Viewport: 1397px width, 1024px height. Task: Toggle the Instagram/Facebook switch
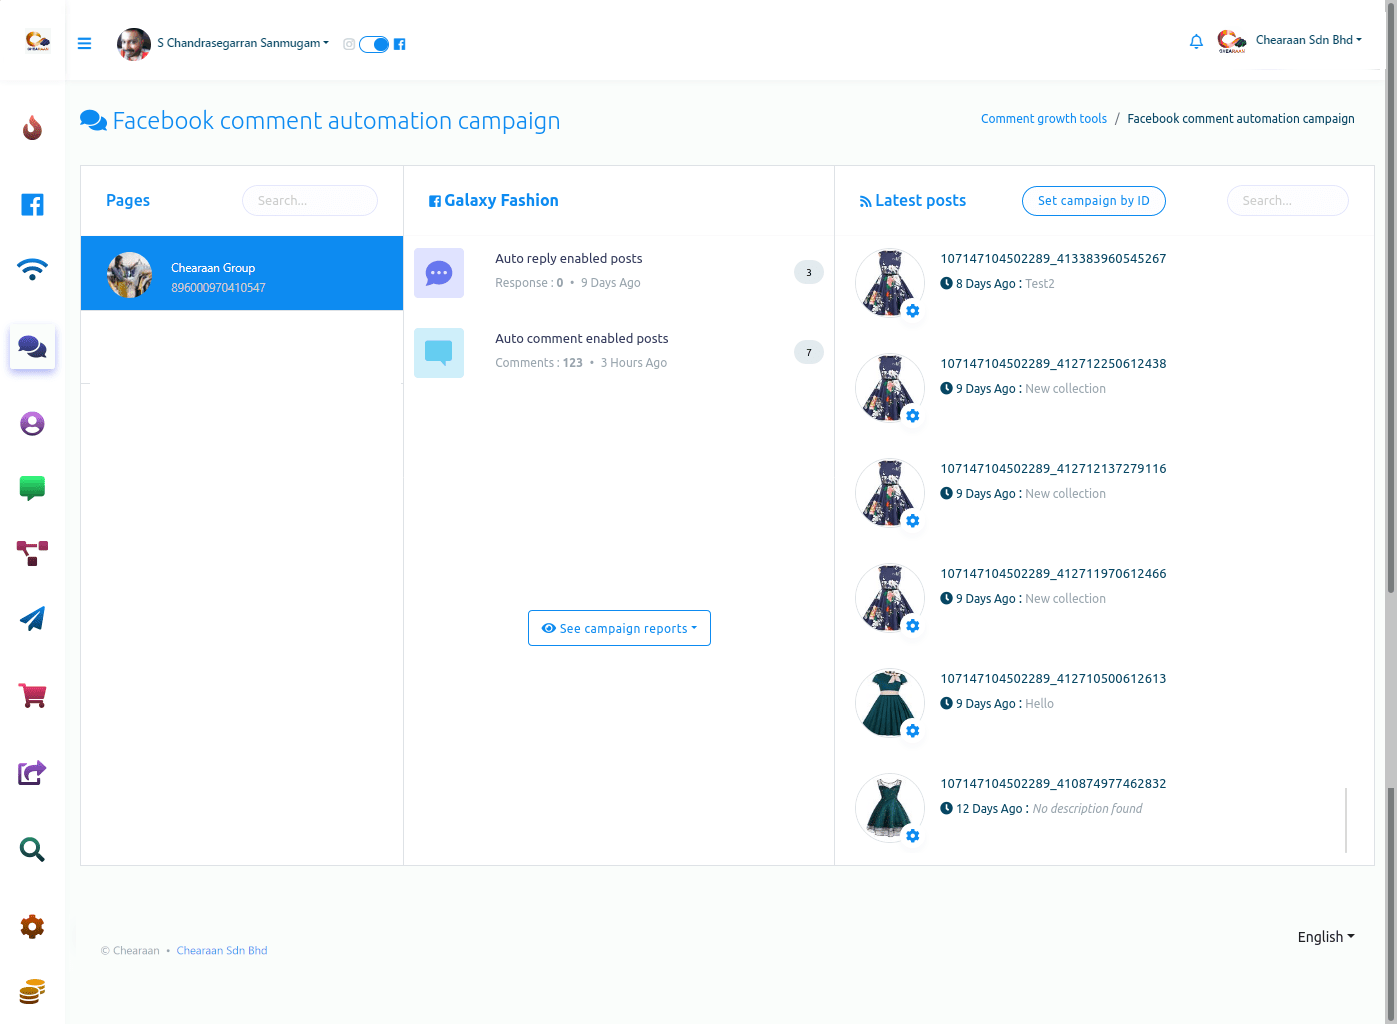tap(374, 44)
